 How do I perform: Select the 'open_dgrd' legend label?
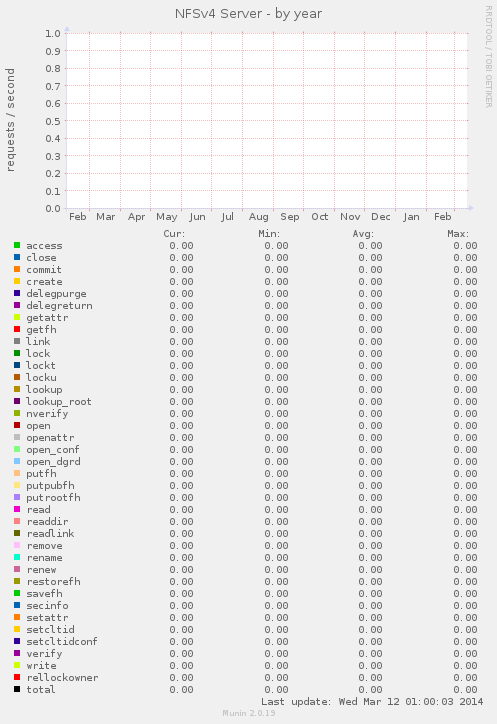(53, 462)
